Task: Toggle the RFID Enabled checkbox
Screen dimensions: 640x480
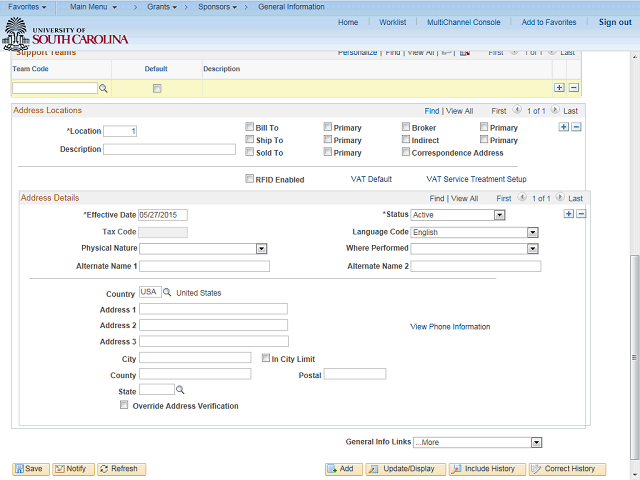Action: pos(250,179)
